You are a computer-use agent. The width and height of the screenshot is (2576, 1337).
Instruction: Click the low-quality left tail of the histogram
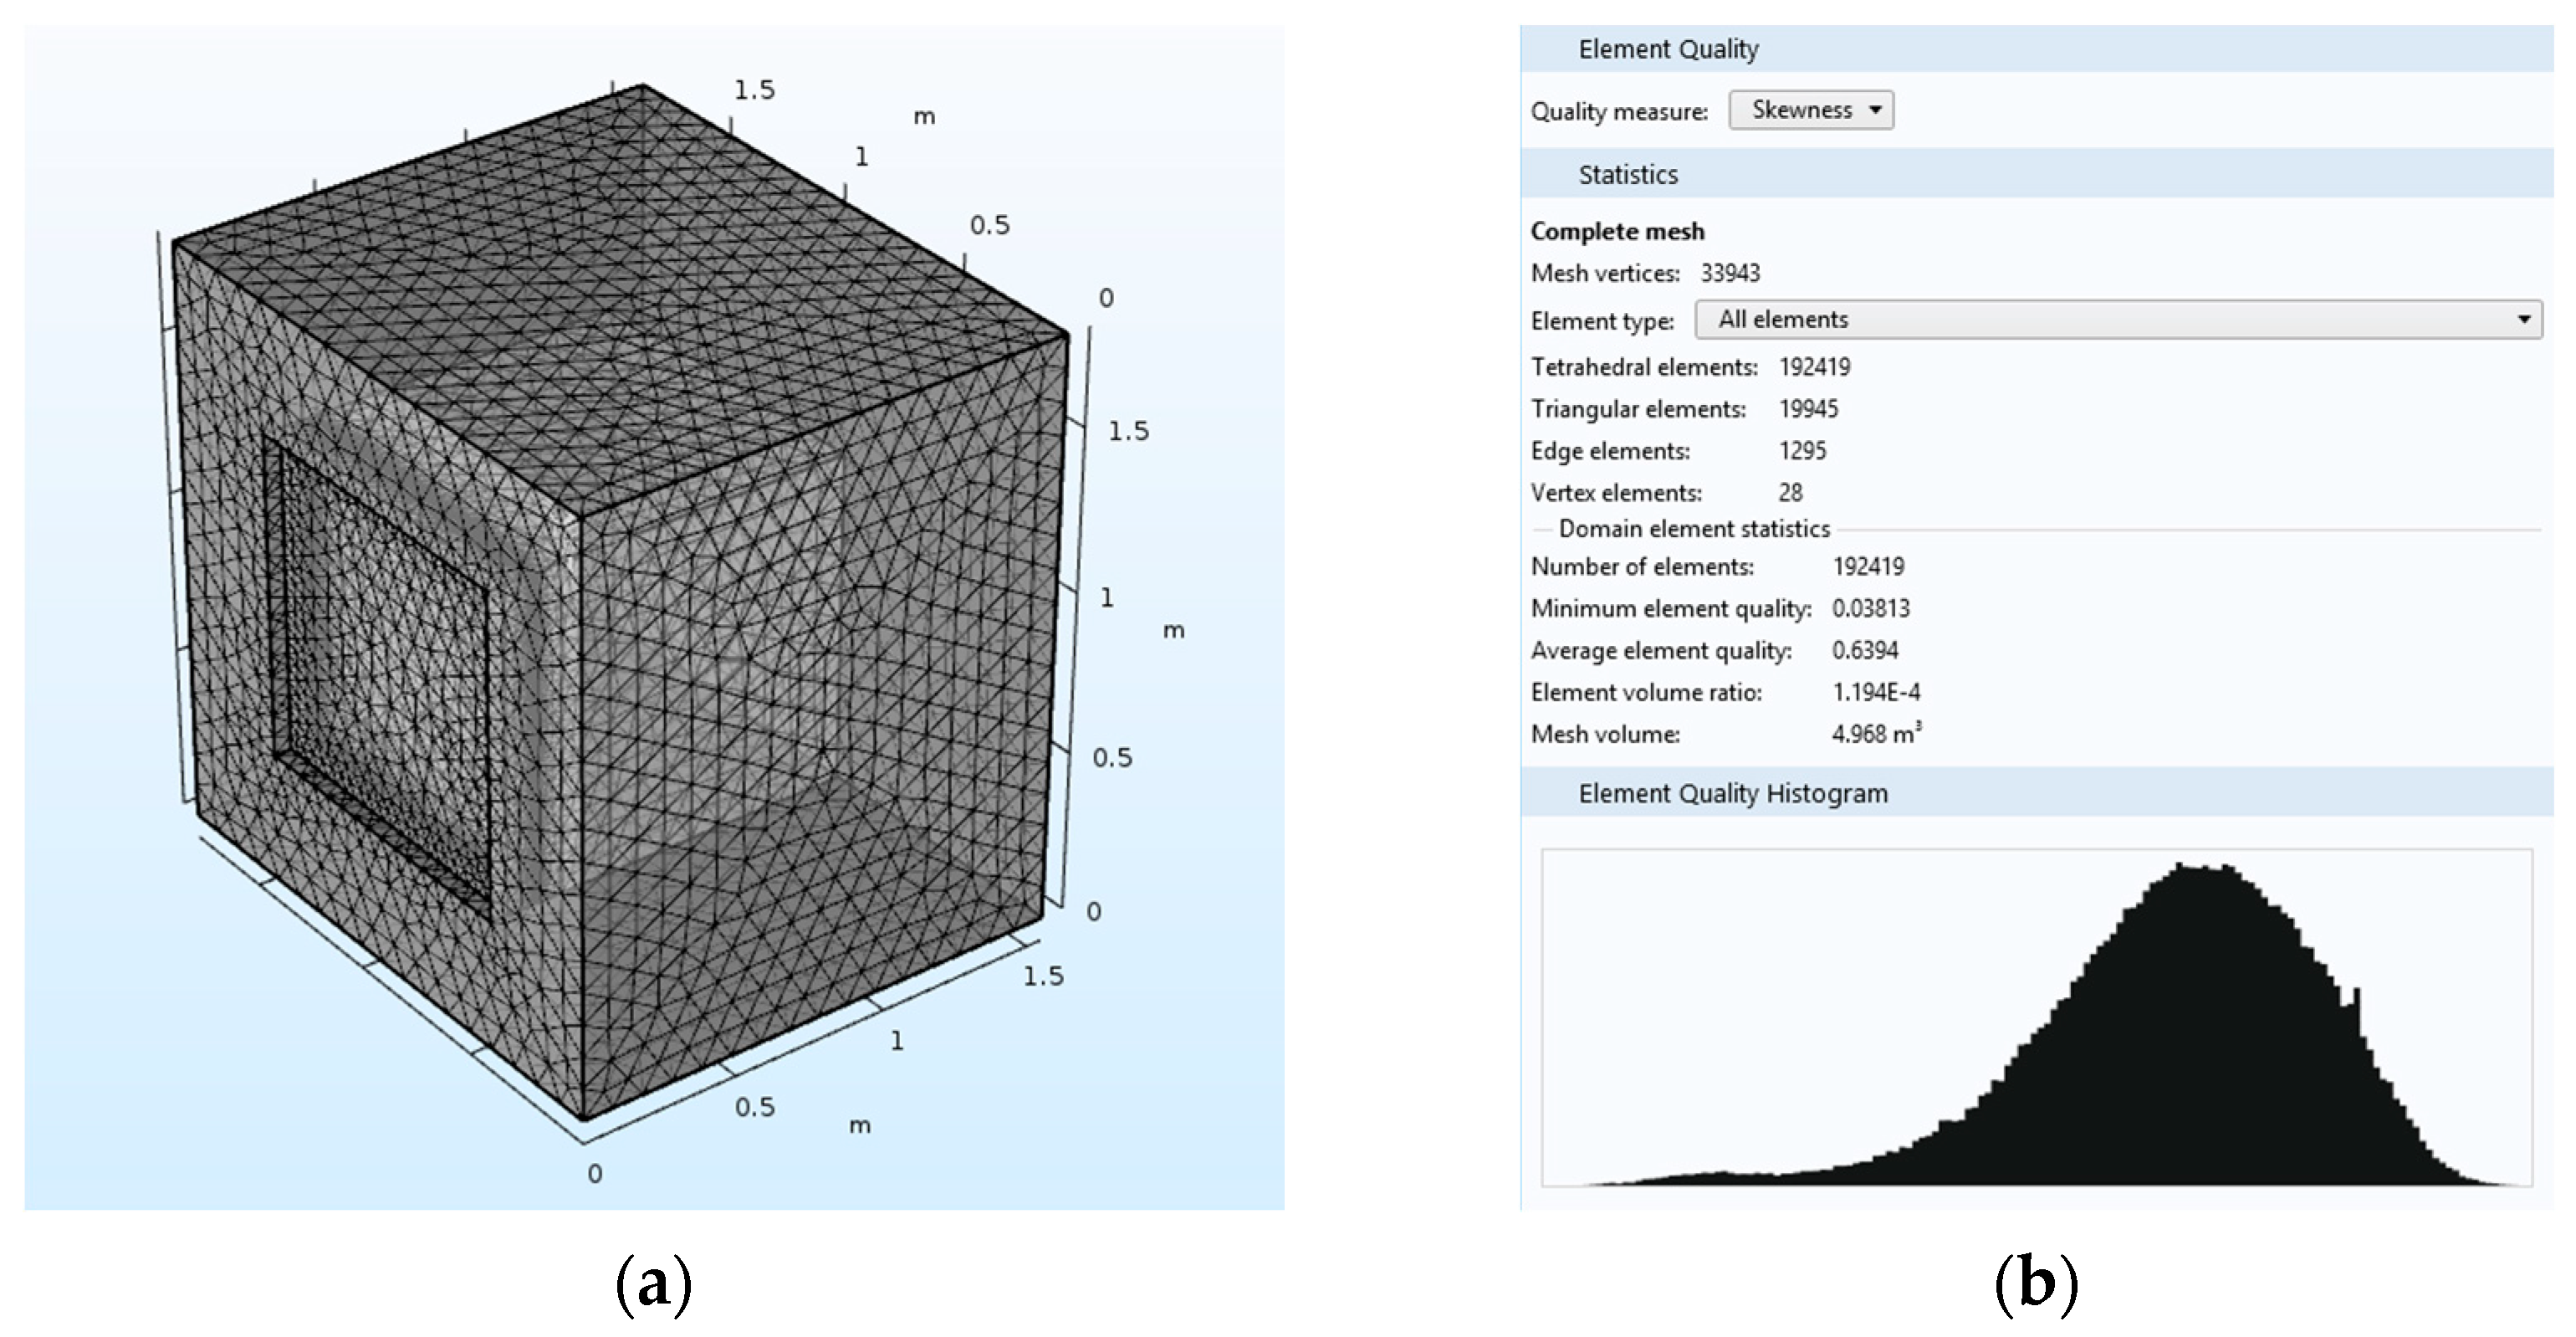point(1710,1179)
